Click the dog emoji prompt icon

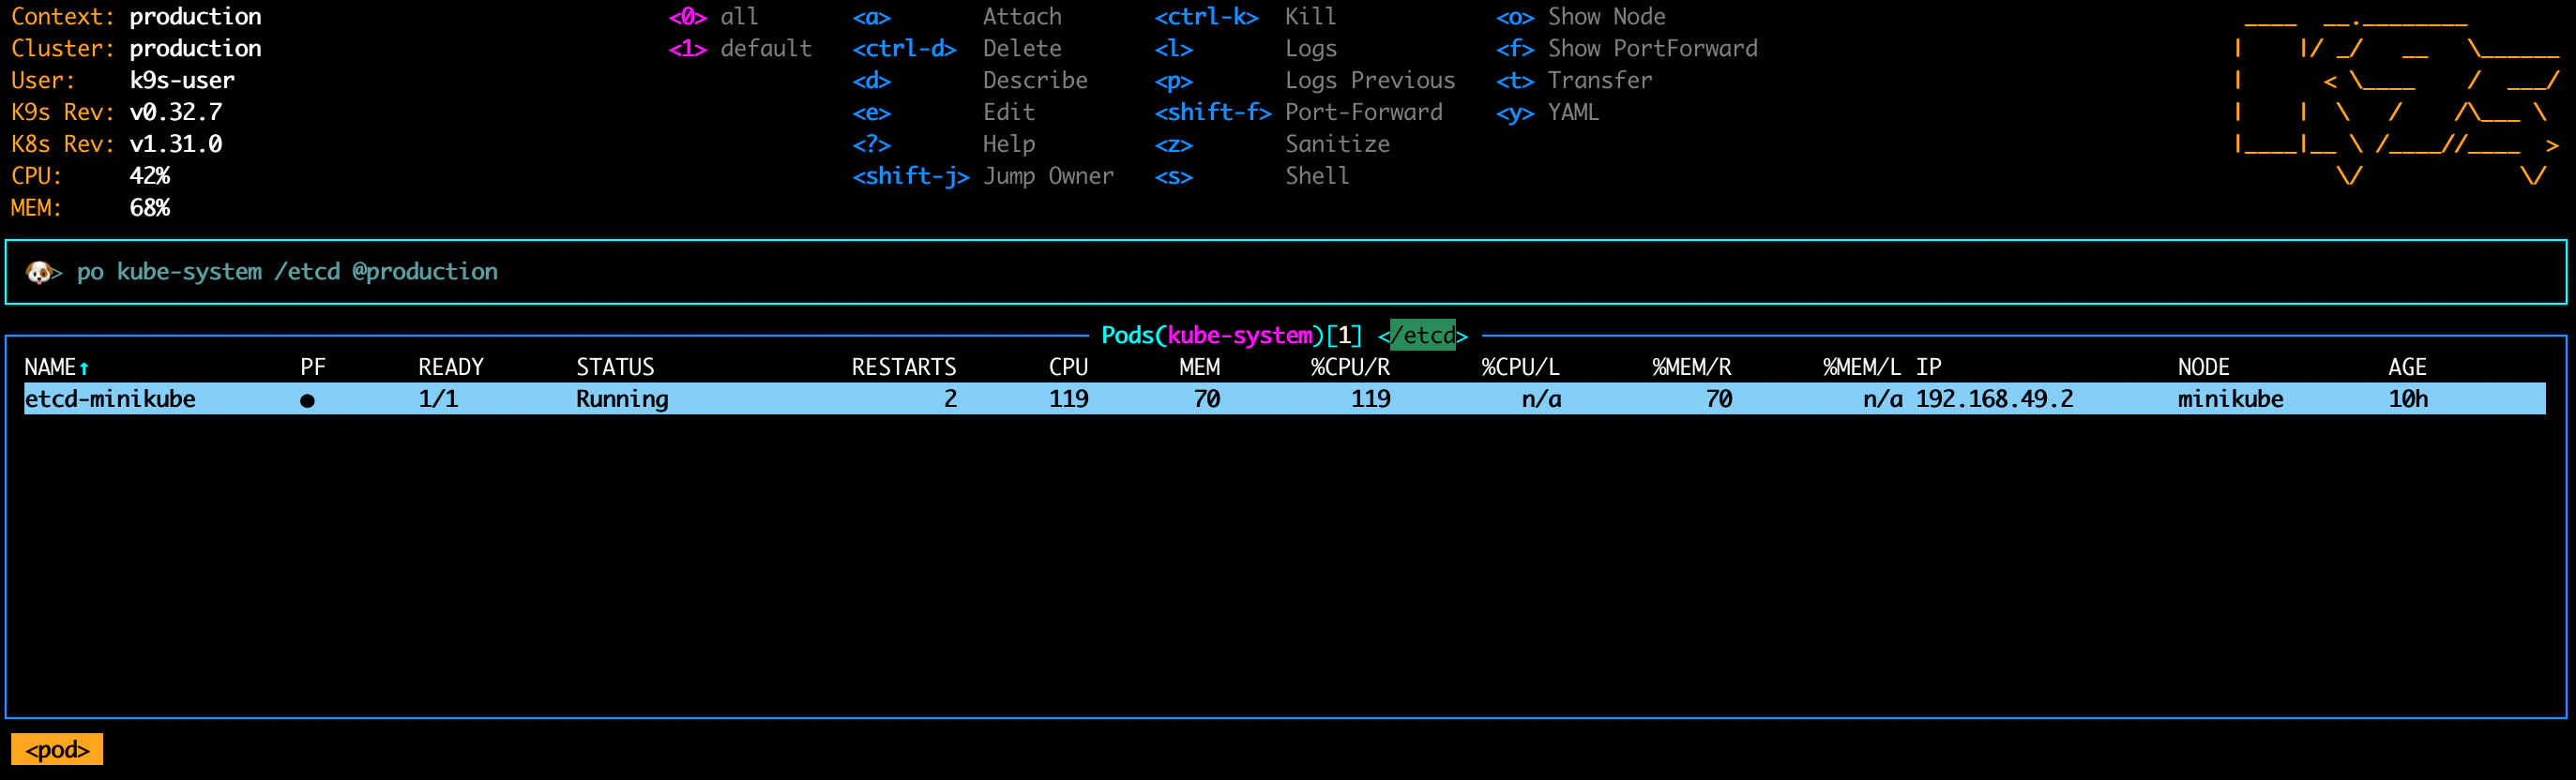click(39, 272)
